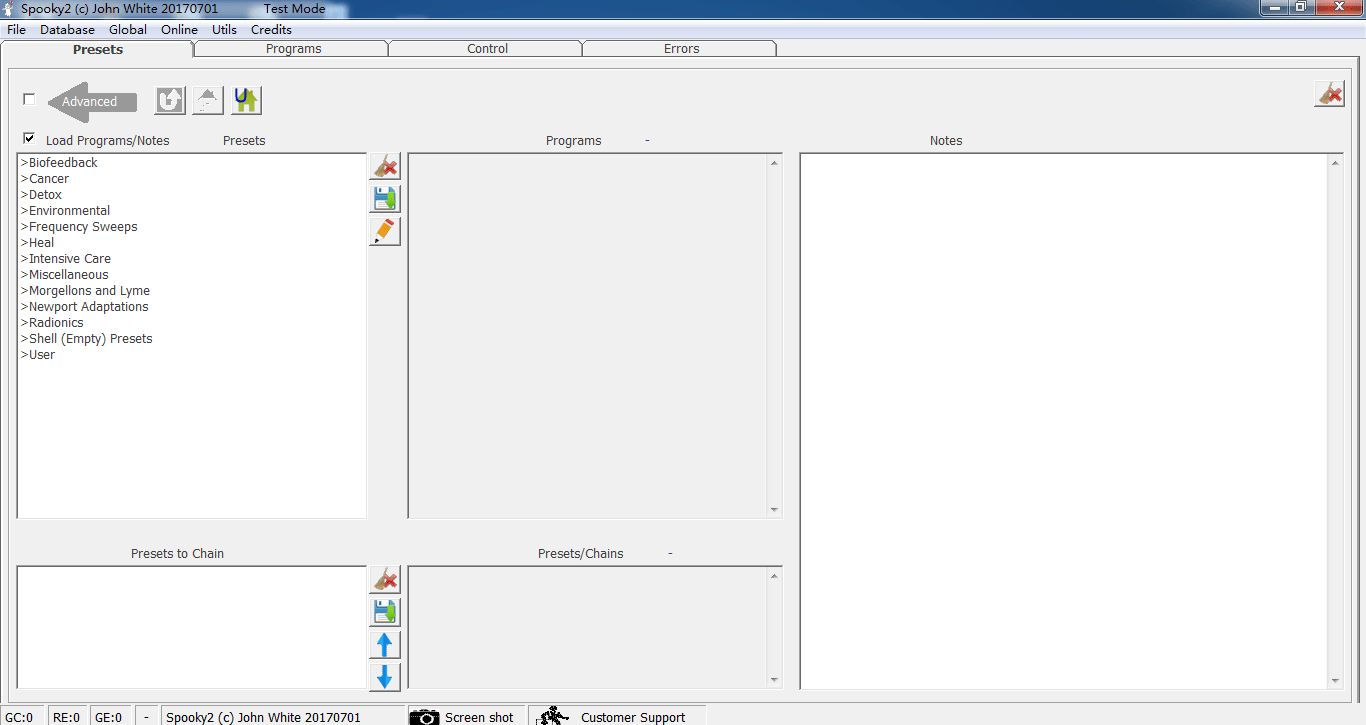Click the floppy disk save icon beside Presets list
The image size is (1366, 725).
click(x=384, y=199)
